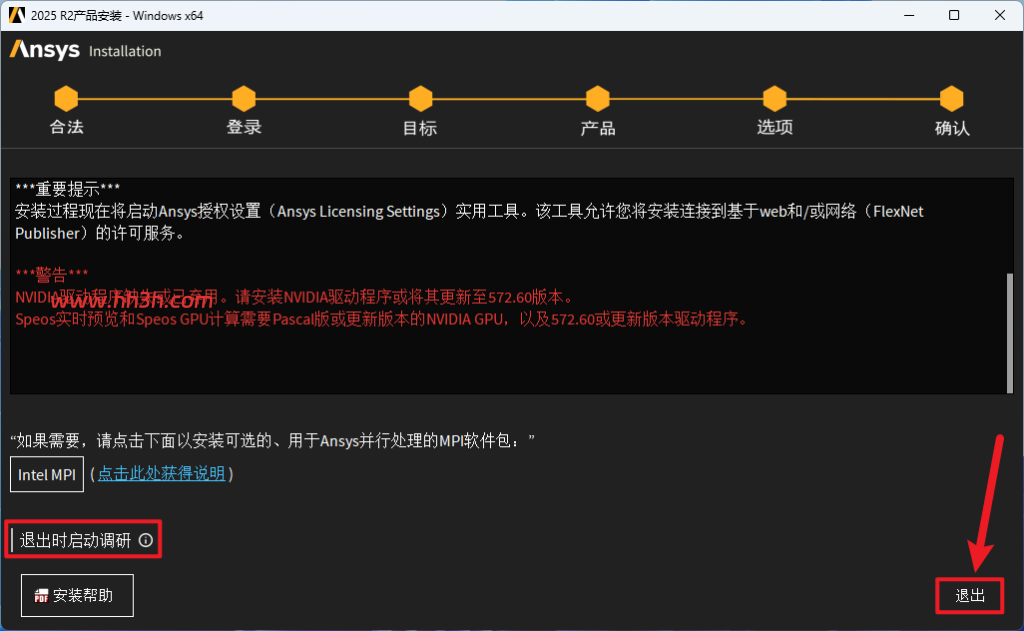Click the message box vertical scrollbar
The image size is (1024, 631).
(x=1010, y=333)
